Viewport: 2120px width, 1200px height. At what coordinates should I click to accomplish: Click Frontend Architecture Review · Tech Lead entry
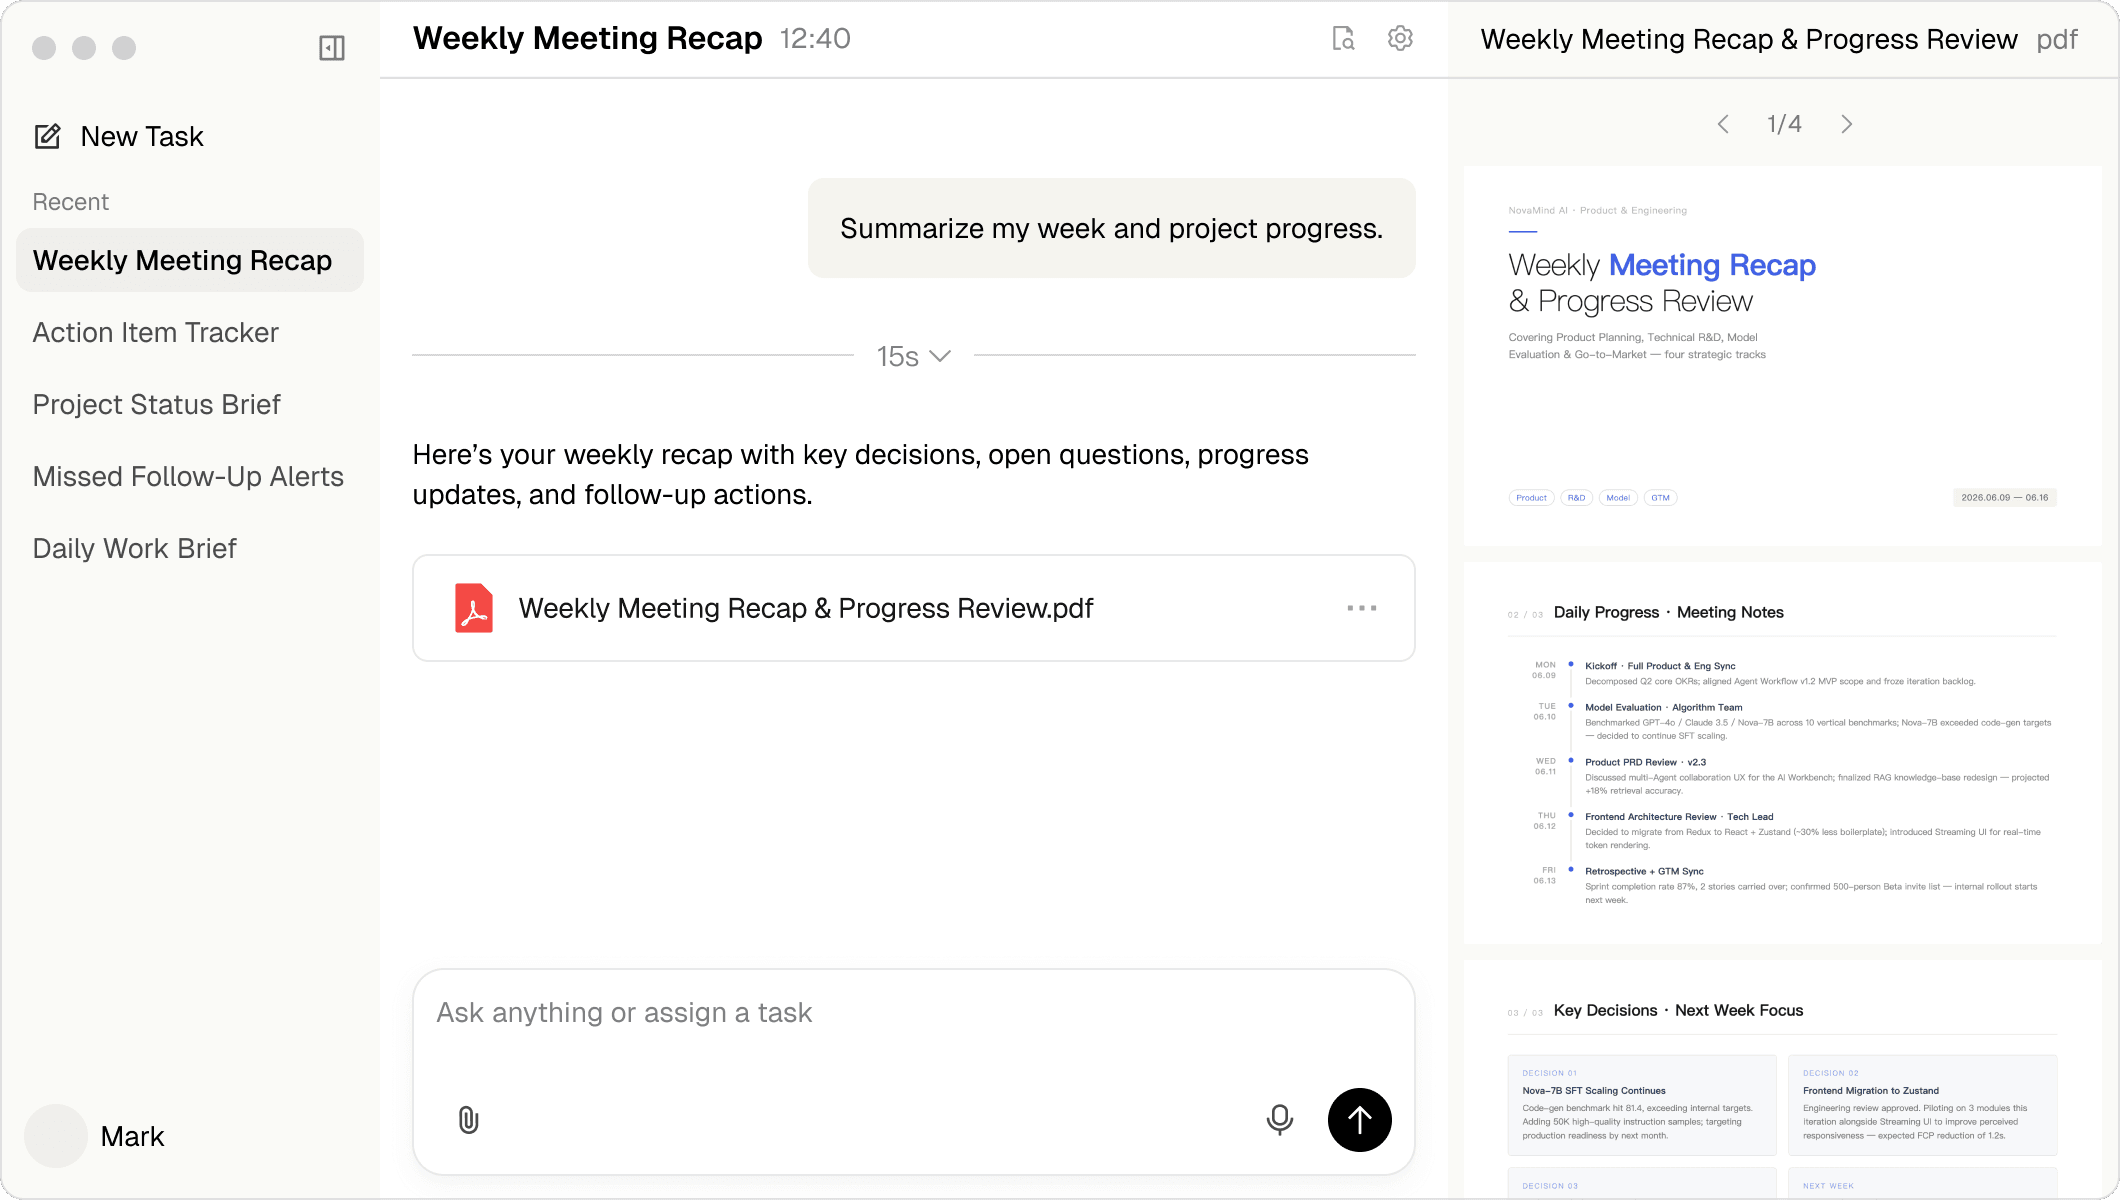click(1814, 831)
